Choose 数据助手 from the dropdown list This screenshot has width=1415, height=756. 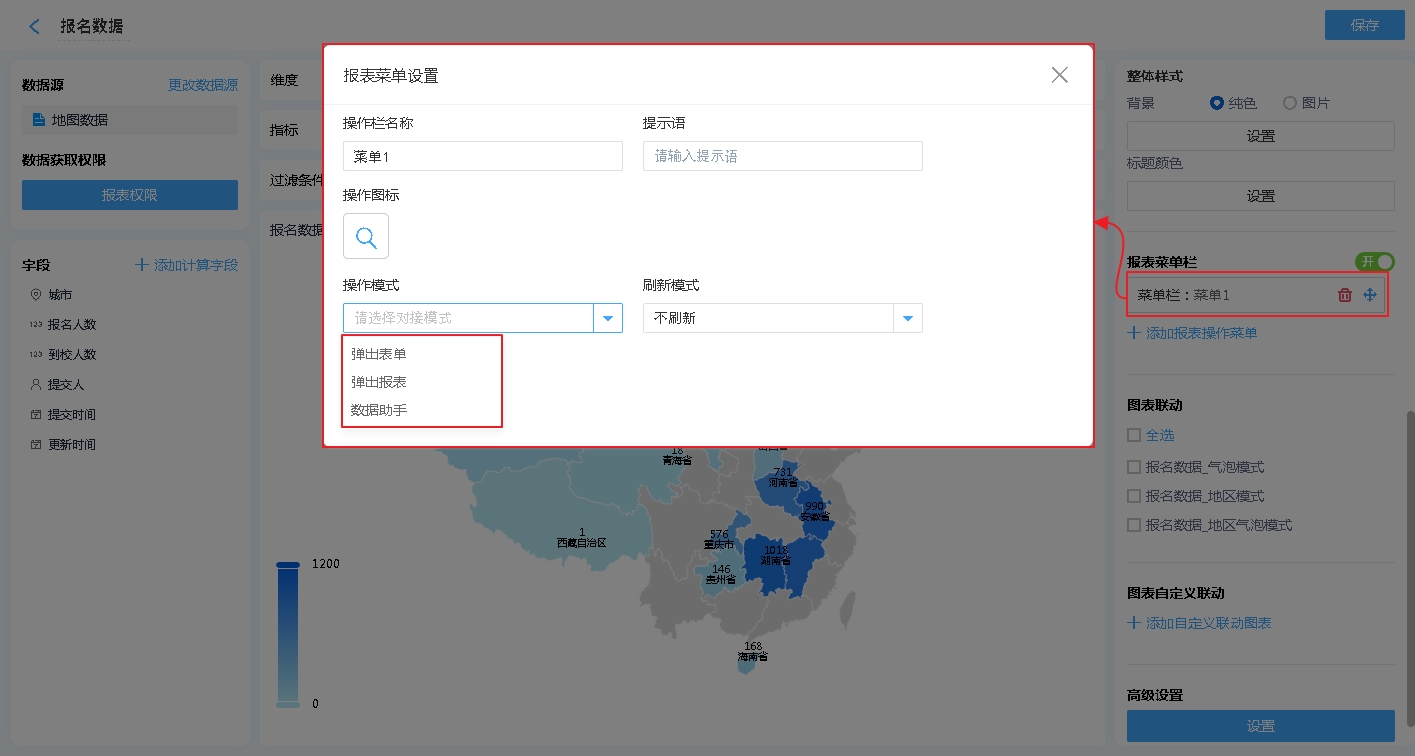379,410
